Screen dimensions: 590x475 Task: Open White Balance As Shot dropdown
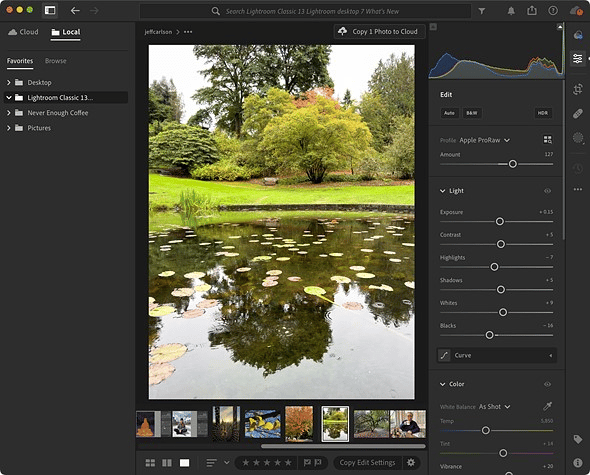[x=494, y=406]
